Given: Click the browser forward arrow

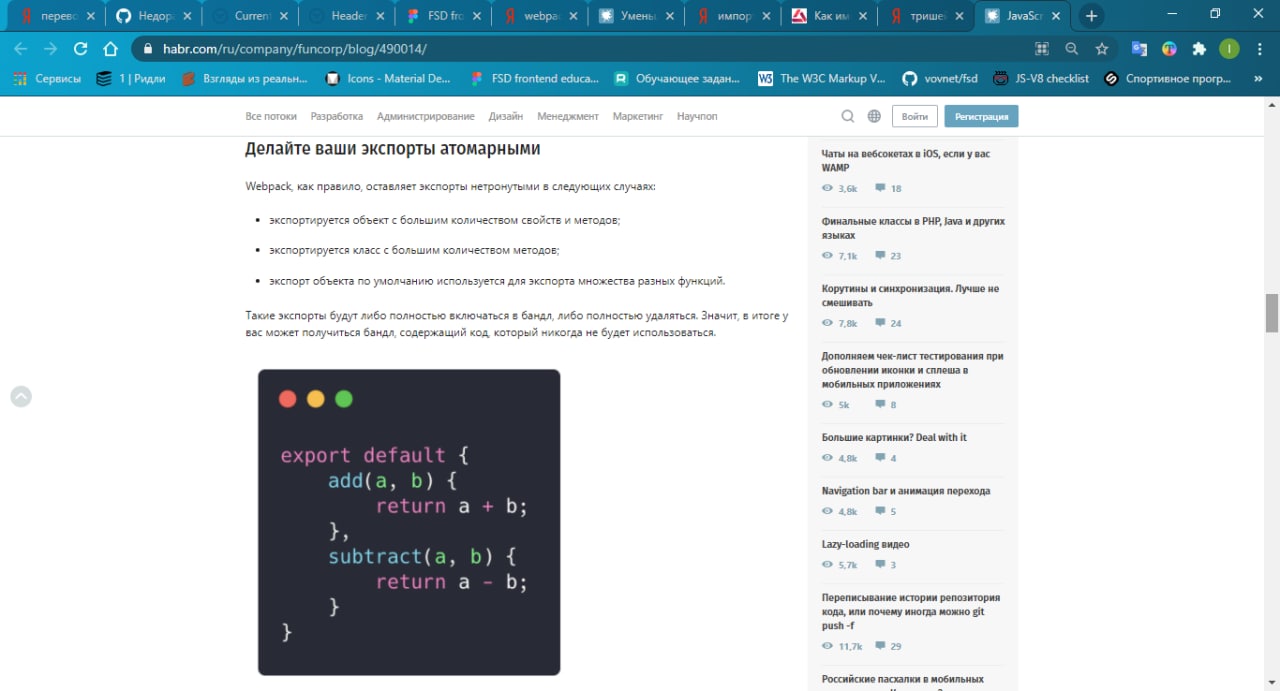Looking at the screenshot, I should click(x=50, y=48).
